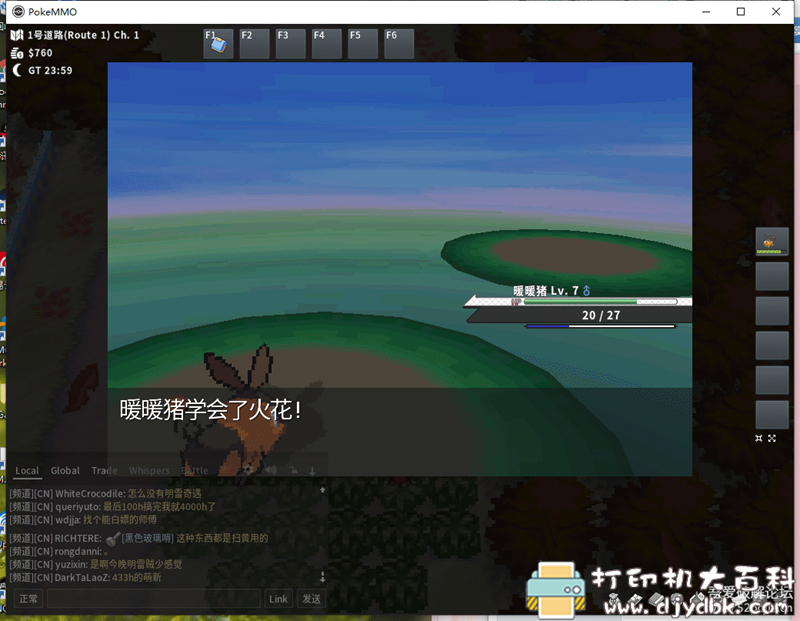Open the 正常 chat mode selector

(29, 599)
